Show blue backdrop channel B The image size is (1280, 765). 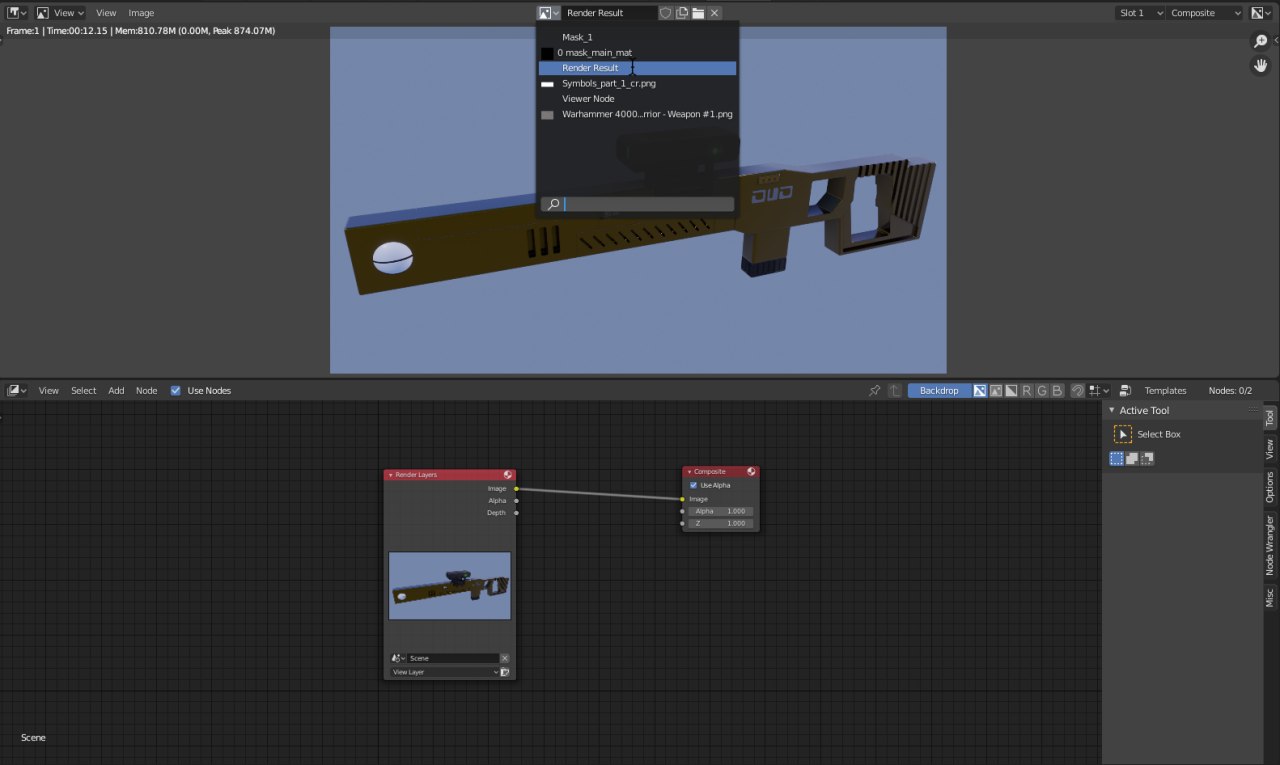tap(1058, 391)
